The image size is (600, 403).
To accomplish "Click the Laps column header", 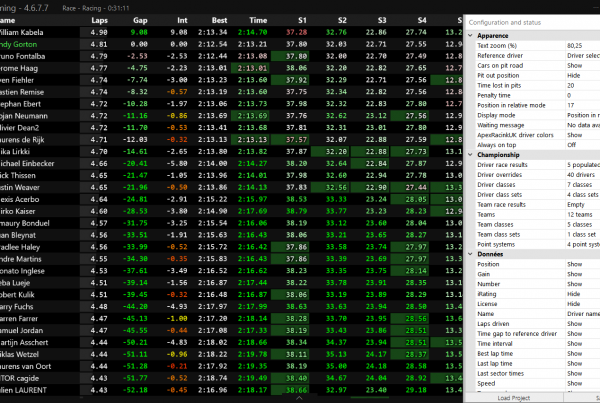I will click(x=98, y=19).
